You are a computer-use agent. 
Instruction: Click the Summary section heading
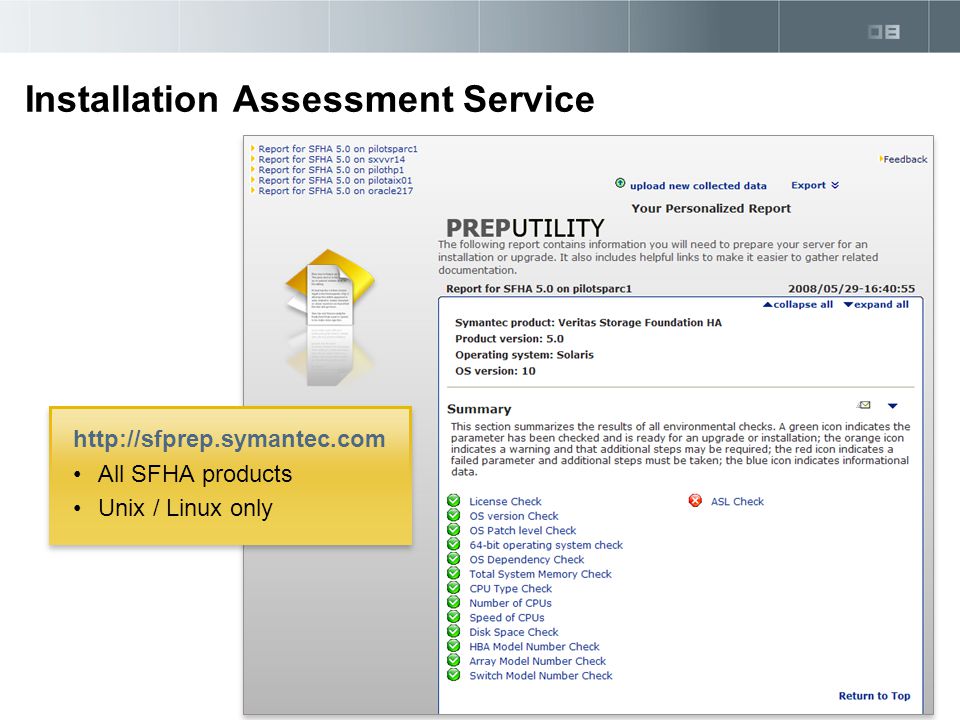pyautogui.click(x=479, y=409)
